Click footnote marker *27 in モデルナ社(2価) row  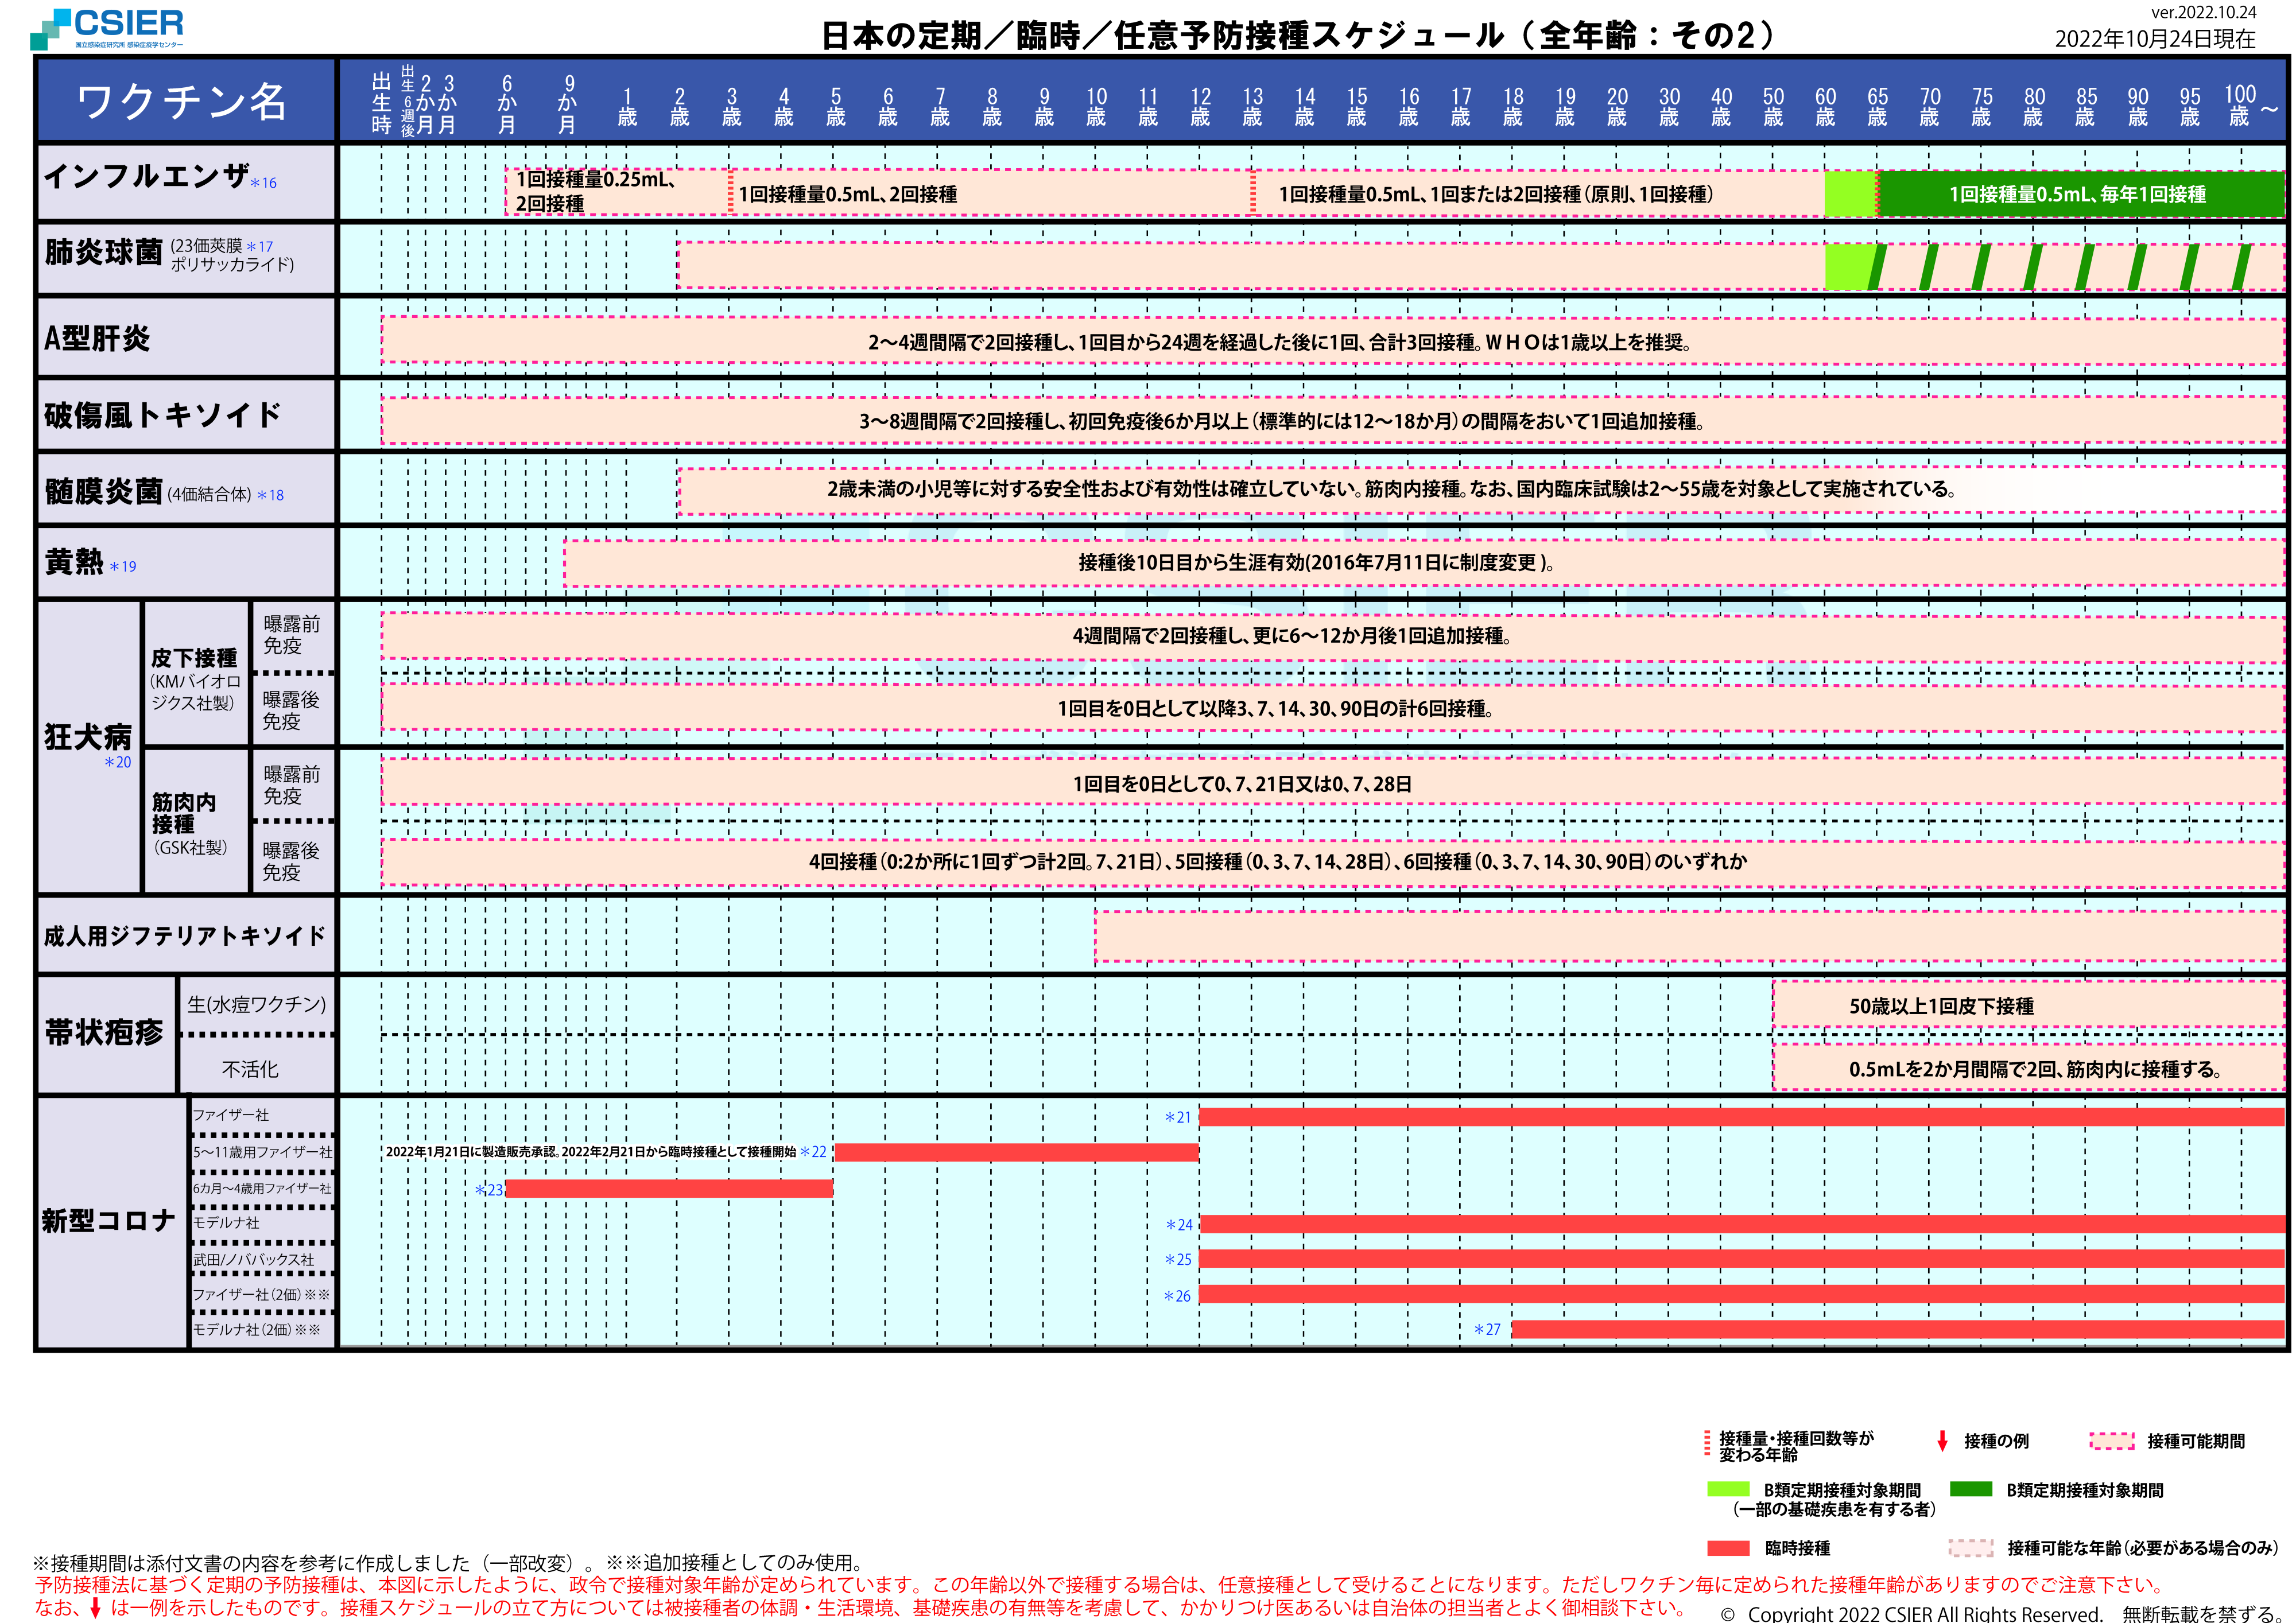pos(1487,1330)
